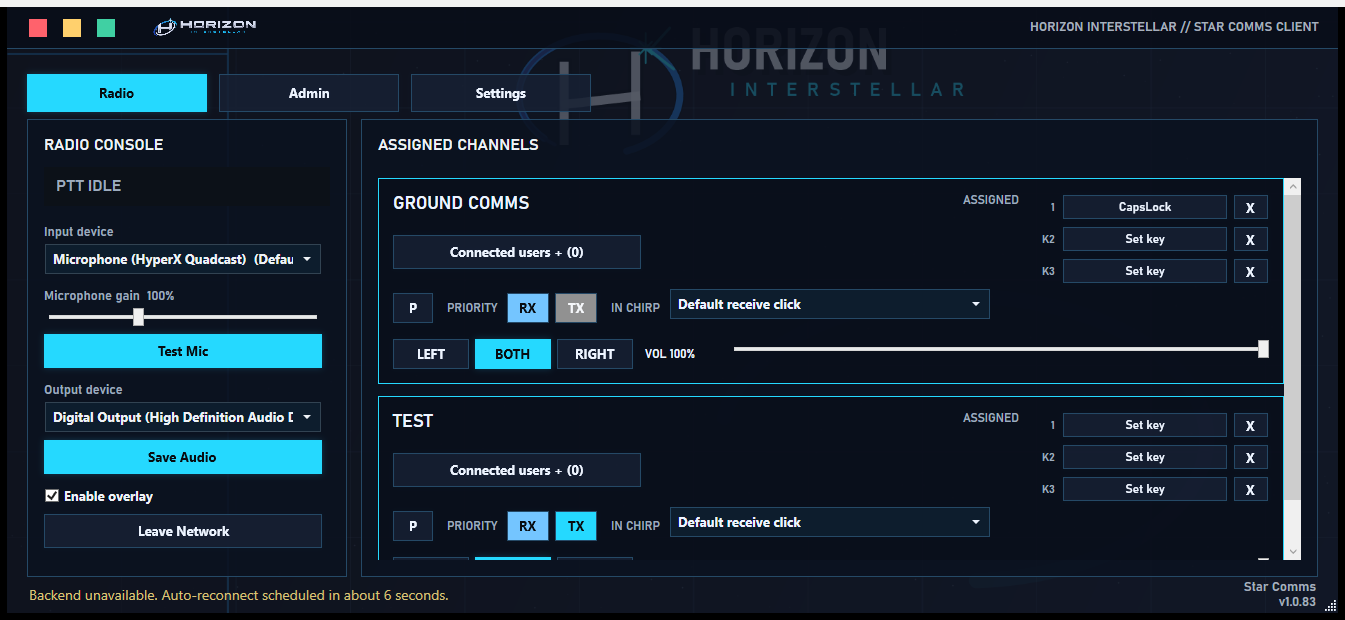Click 'VOL 100%' label in Ground Comms
Image resolution: width=1345 pixels, height=620 pixels.
(x=670, y=354)
